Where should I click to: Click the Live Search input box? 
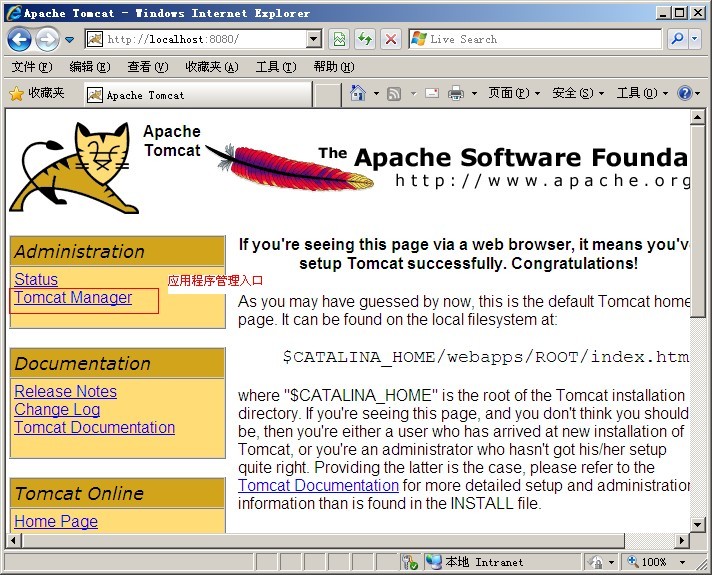[535, 40]
